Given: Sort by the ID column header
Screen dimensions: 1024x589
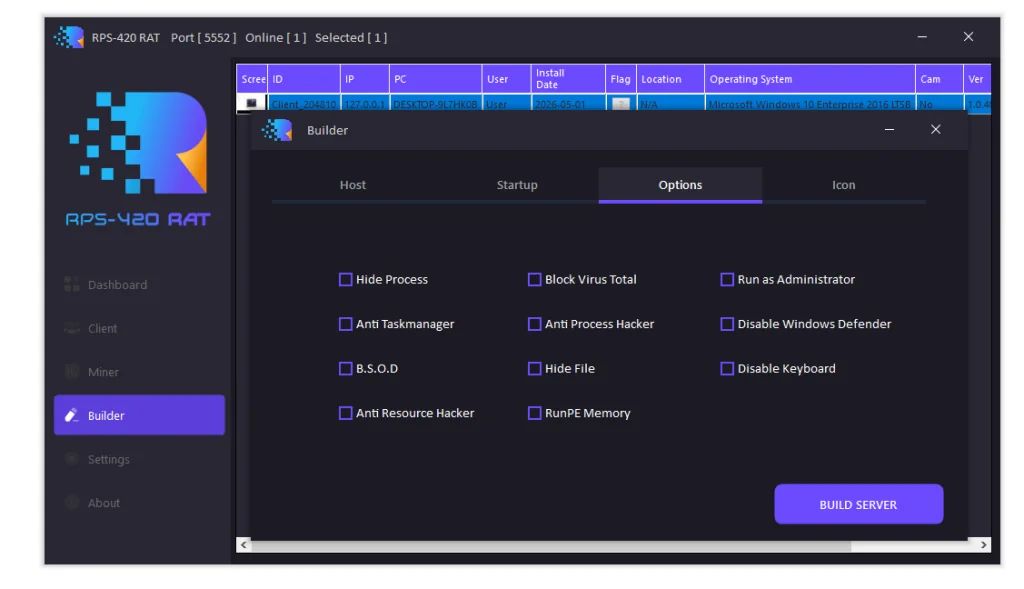Looking at the screenshot, I should click(304, 79).
